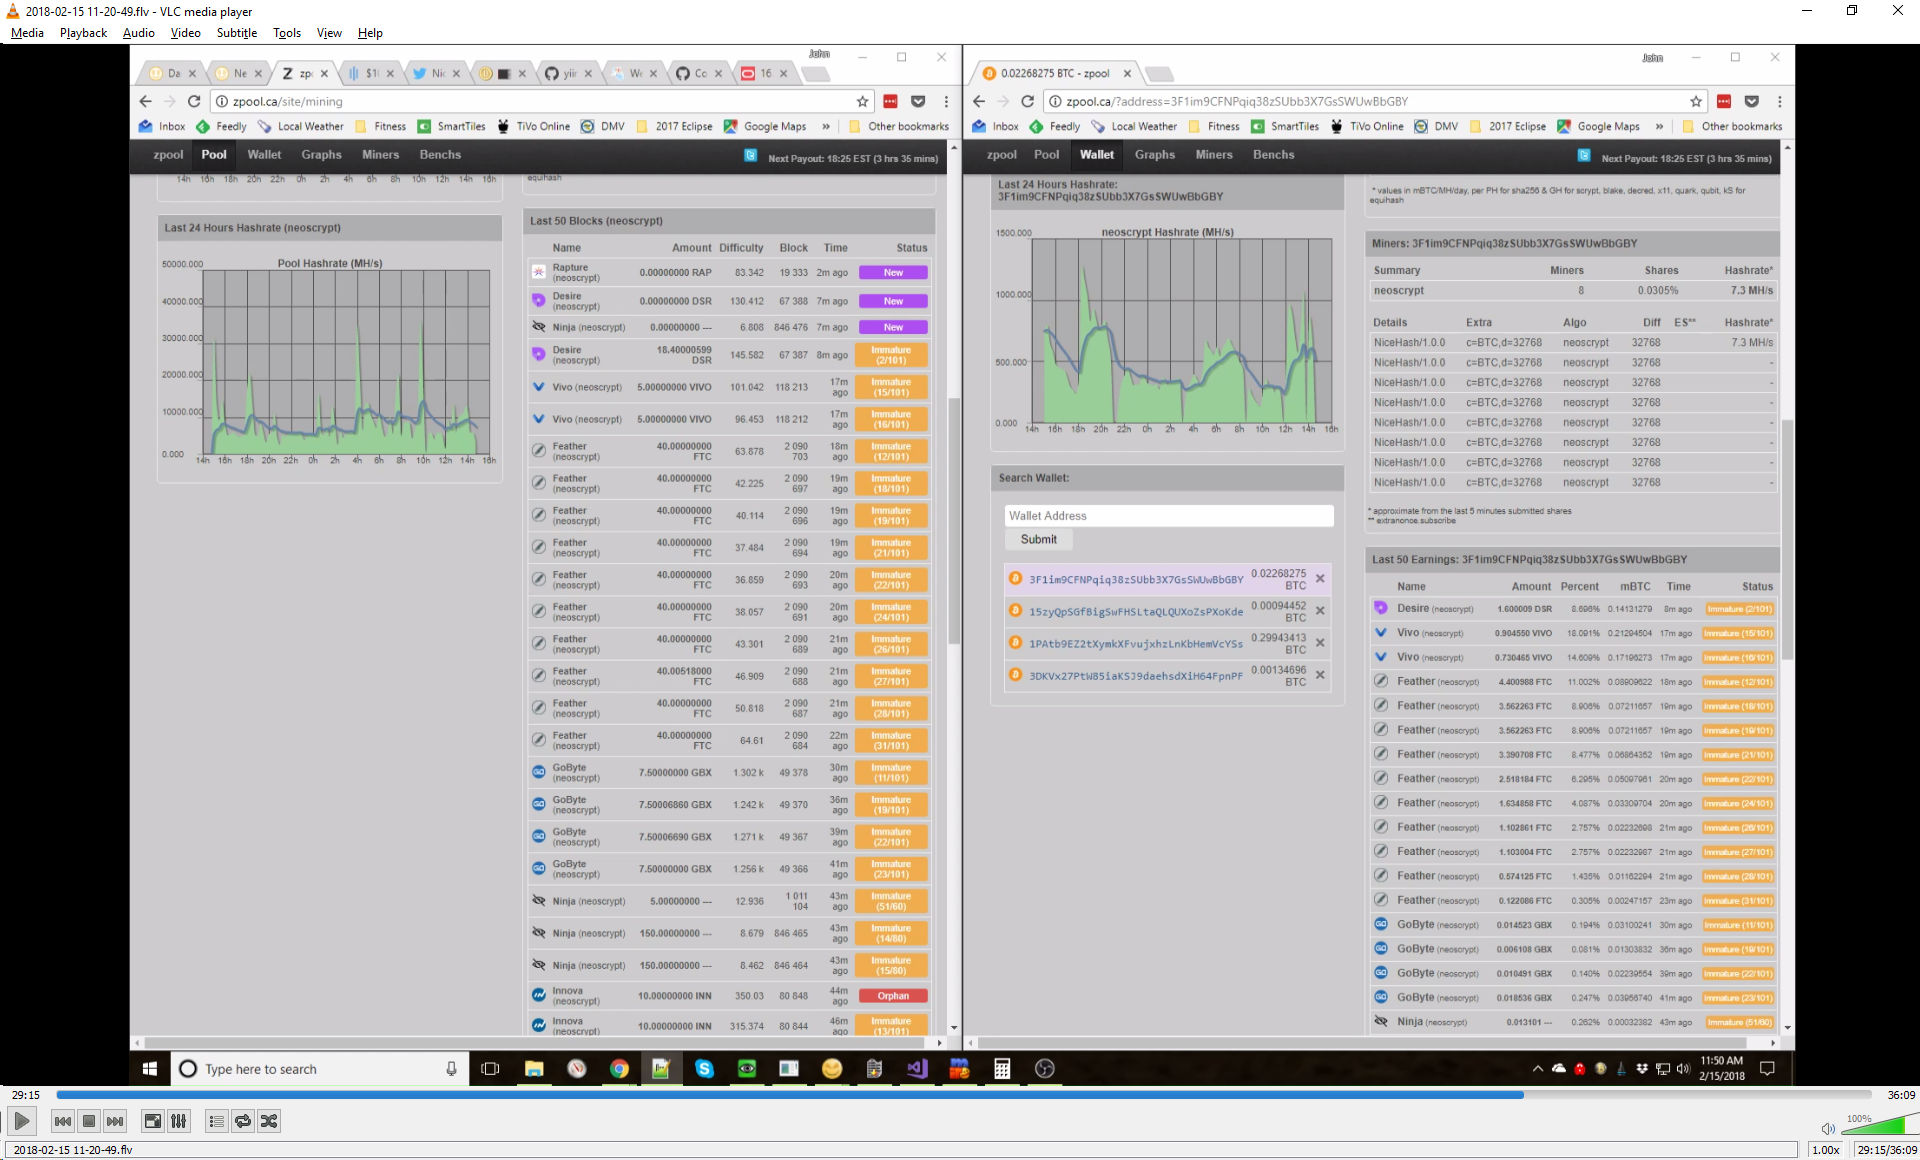Open the Video menu
The width and height of the screenshot is (1920, 1160).
pos(186,33)
